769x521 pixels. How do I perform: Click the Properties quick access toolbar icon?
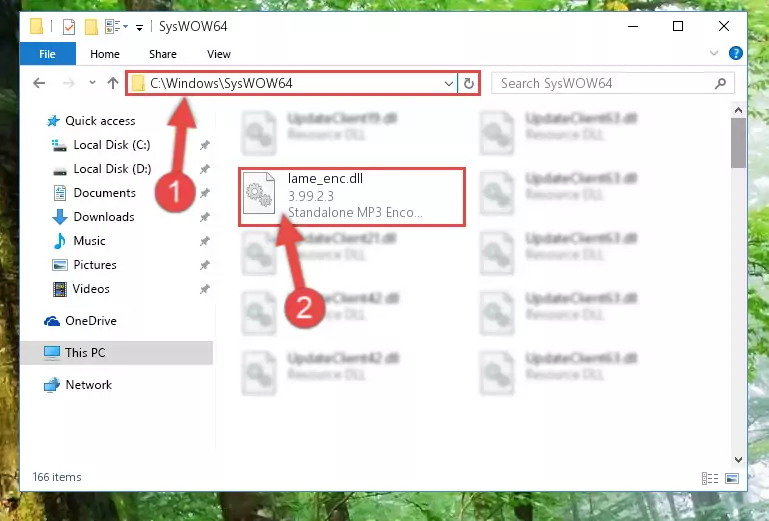point(69,27)
